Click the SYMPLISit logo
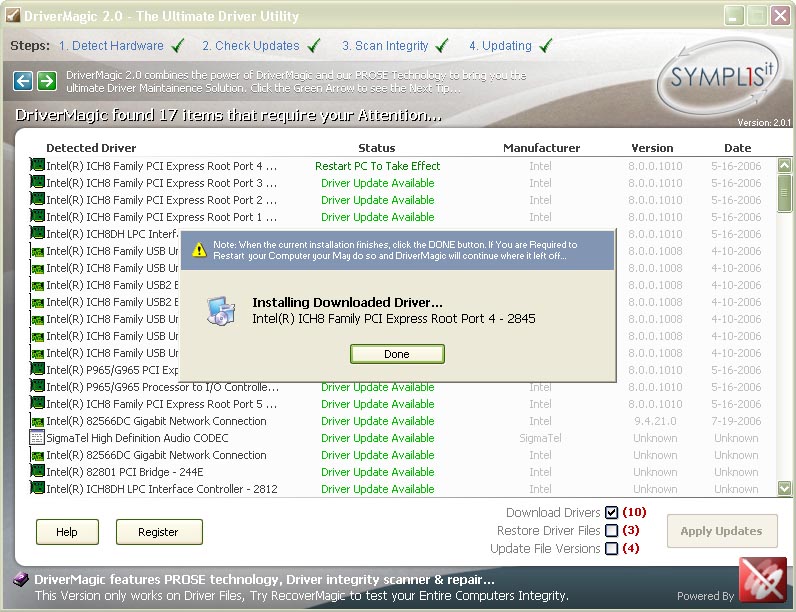The image size is (796, 612). tap(720, 76)
